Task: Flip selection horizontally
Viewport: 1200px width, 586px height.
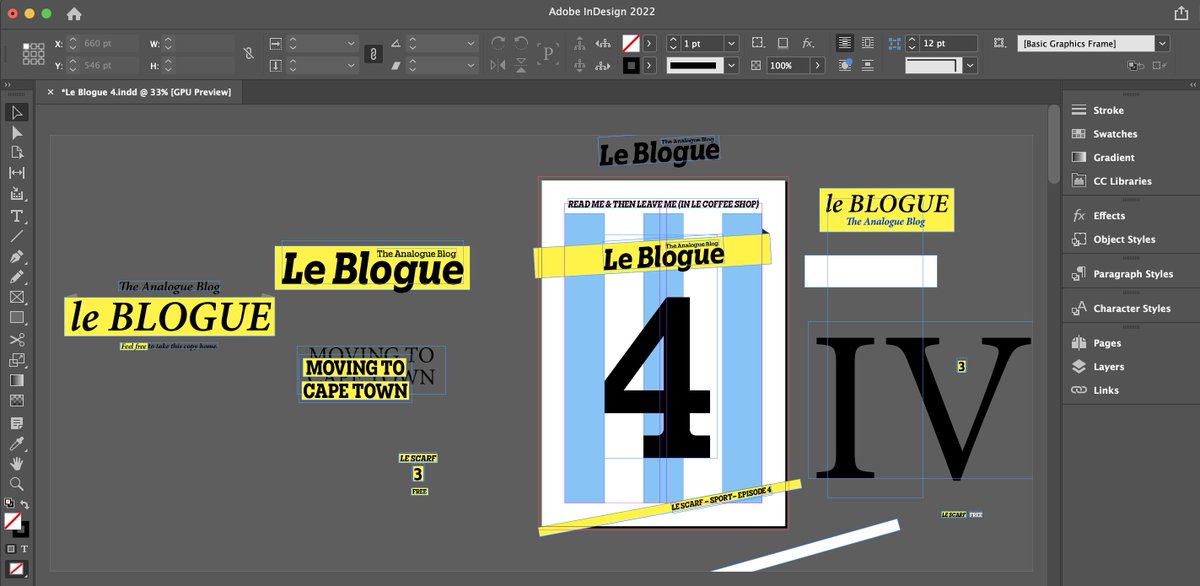Action: [498, 65]
